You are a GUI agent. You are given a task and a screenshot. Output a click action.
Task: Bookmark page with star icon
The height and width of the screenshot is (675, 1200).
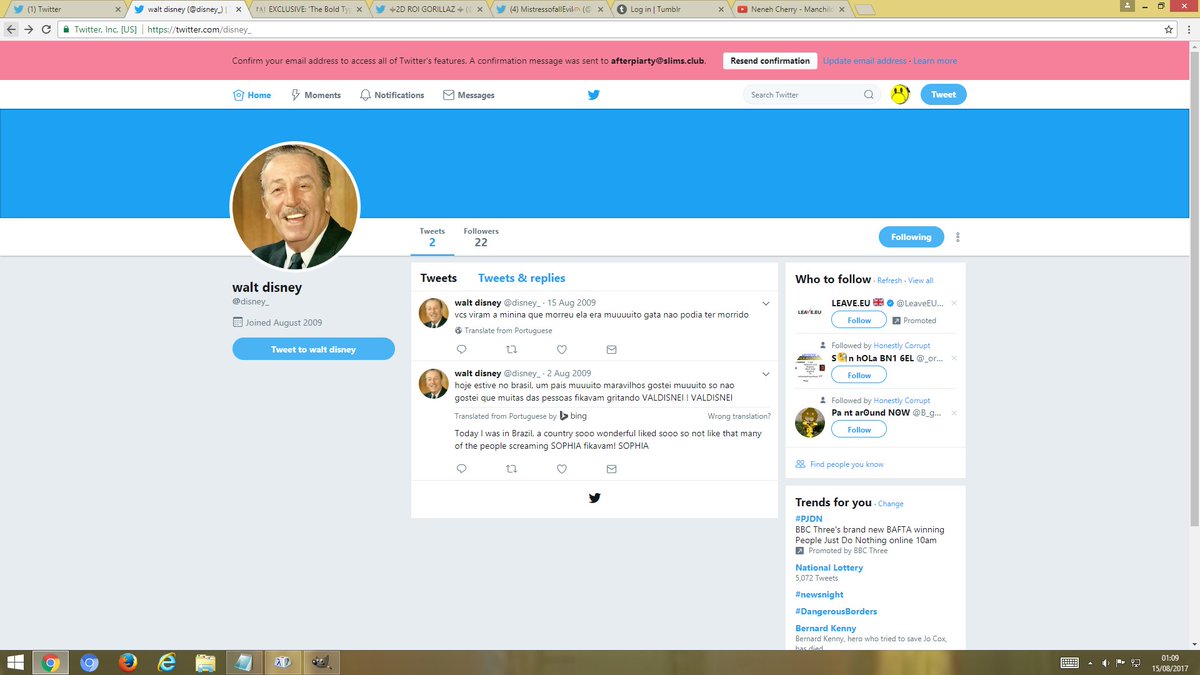pyautogui.click(x=1168, y=29)
